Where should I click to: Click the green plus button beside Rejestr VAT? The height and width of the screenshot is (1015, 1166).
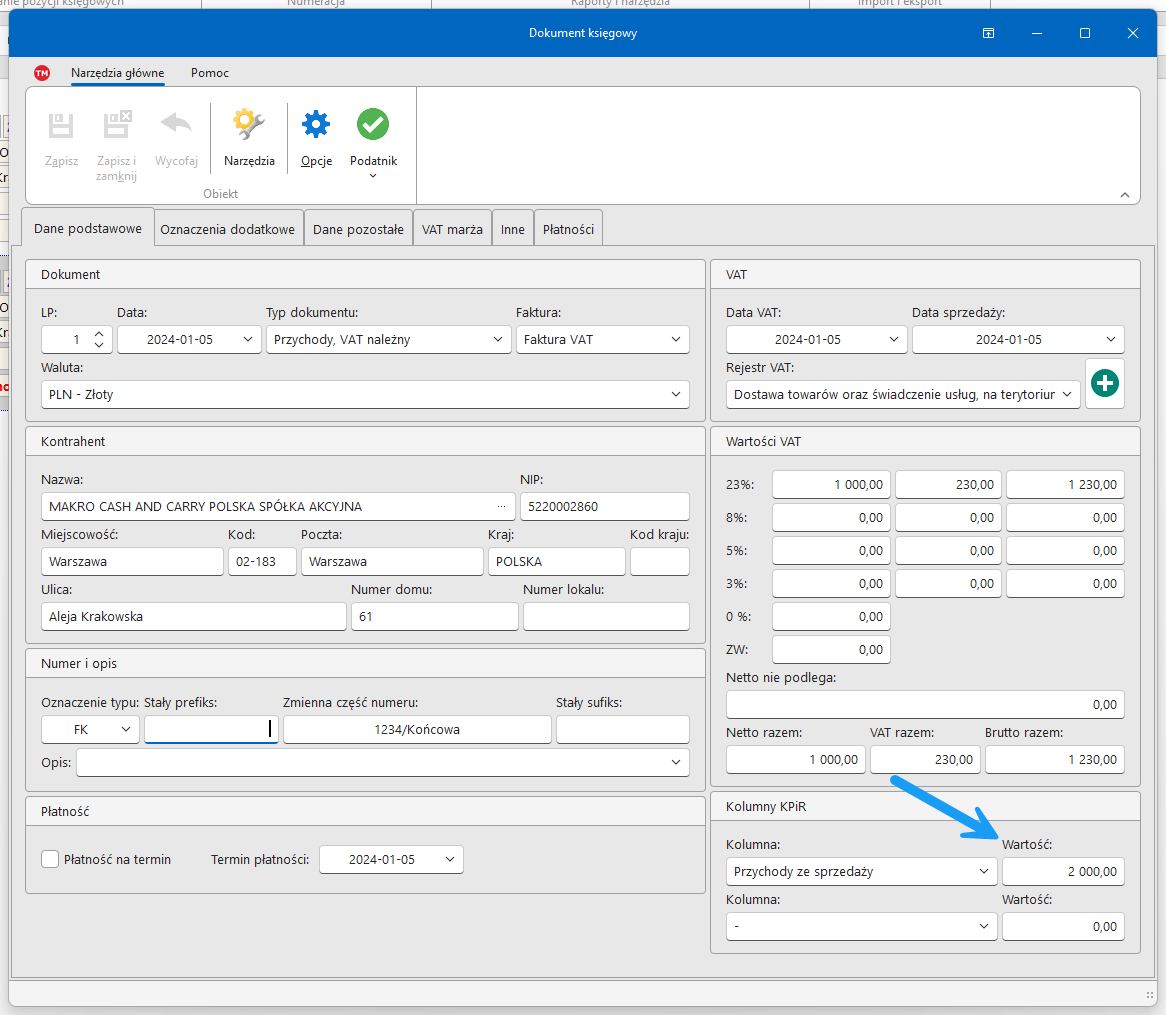pos(1105,384)
